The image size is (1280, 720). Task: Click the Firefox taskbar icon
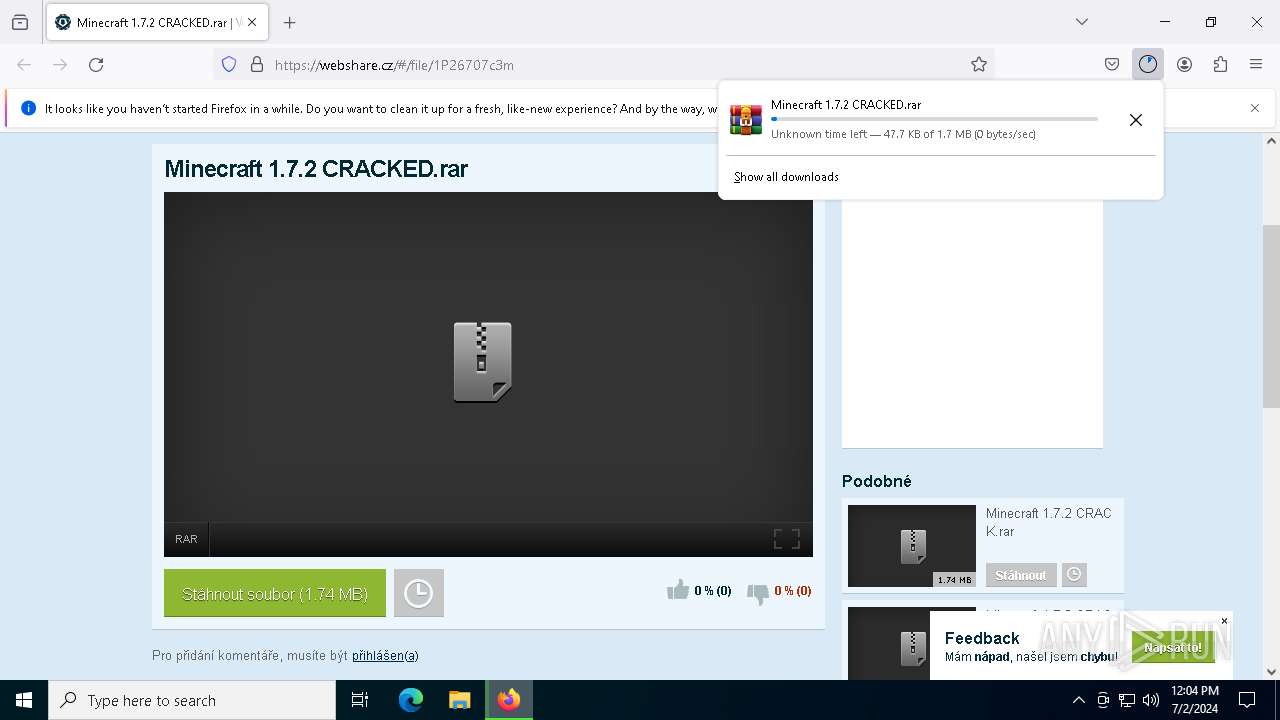coord(509,700)
